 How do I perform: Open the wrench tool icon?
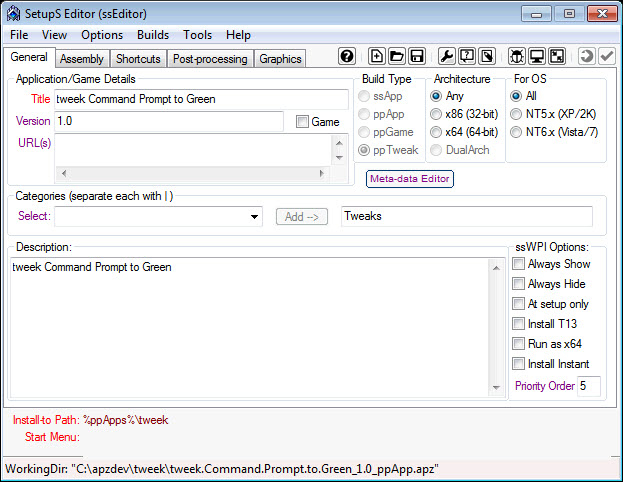(x=447, y=56)
